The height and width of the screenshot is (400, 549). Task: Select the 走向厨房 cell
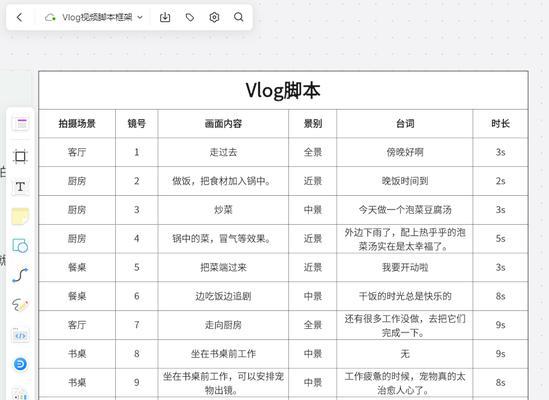pyautogui.click(x=223, y=325)
